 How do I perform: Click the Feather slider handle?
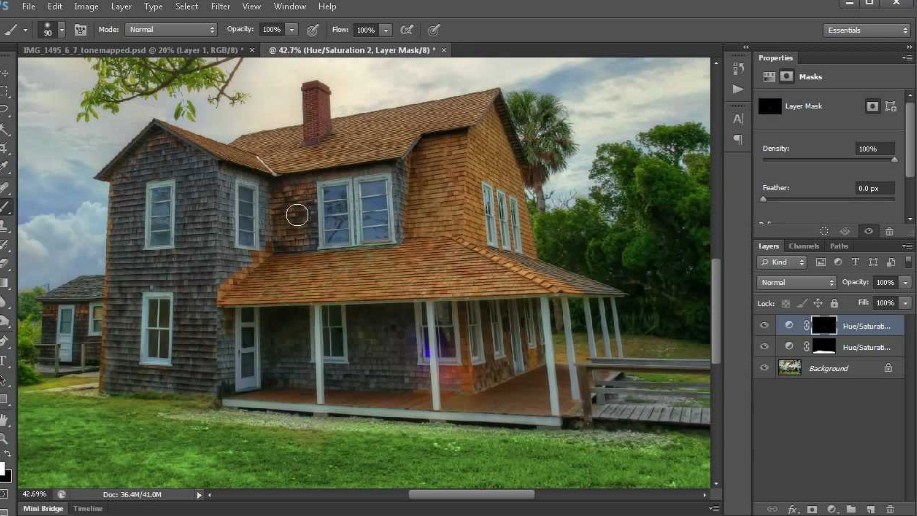click(x=763, y=199)
